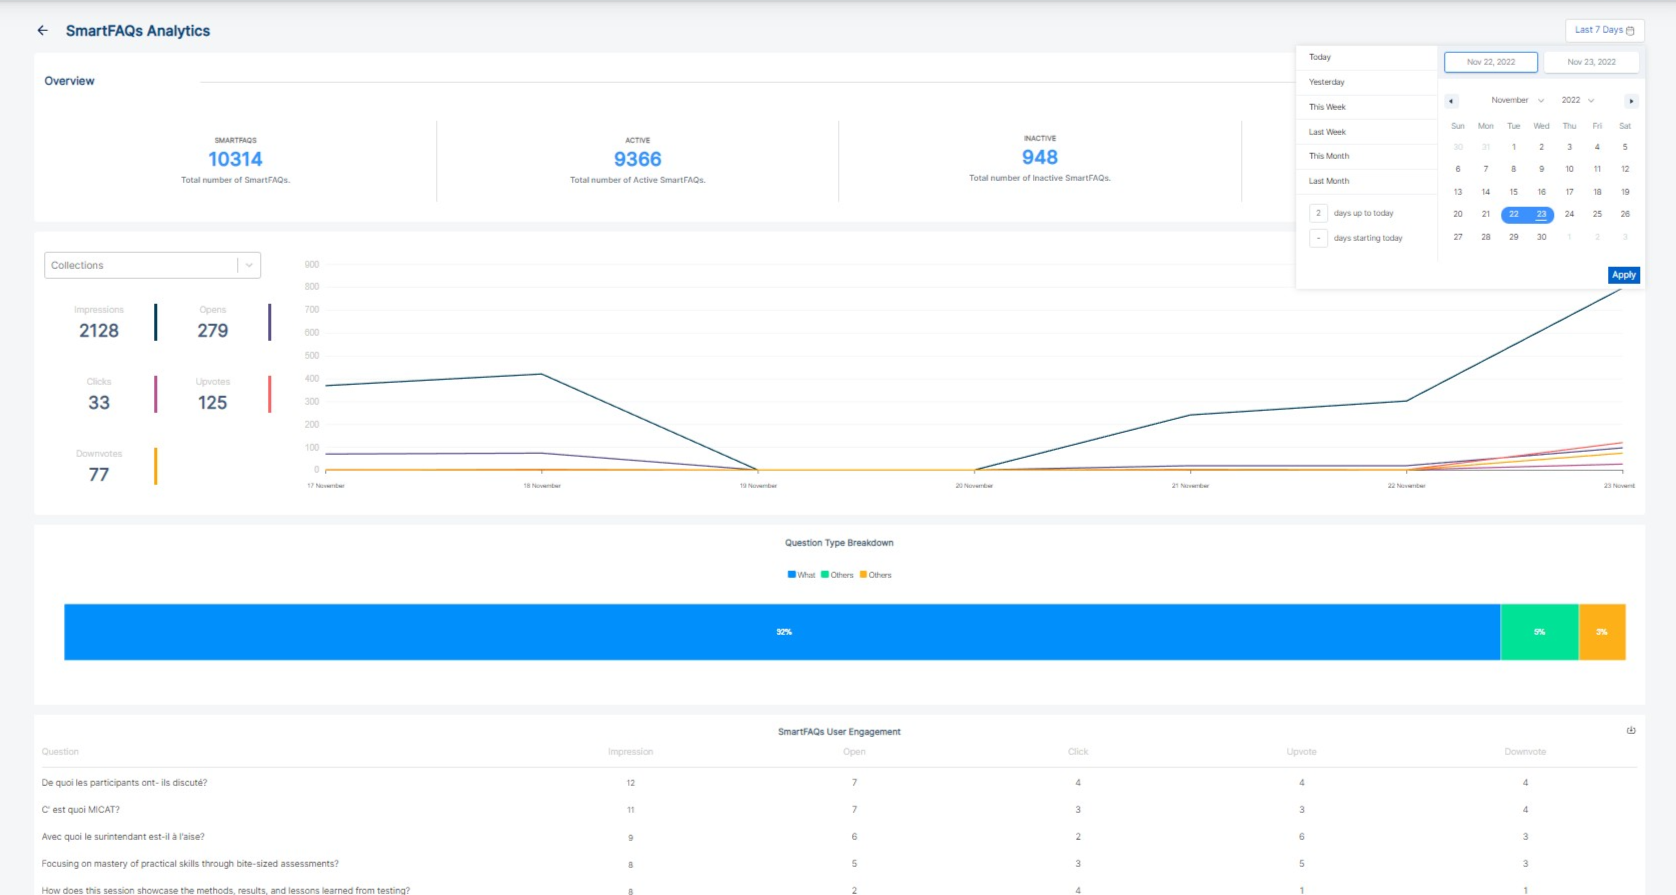Click the Nov 23, 2022 end date field

point(1591,62)
